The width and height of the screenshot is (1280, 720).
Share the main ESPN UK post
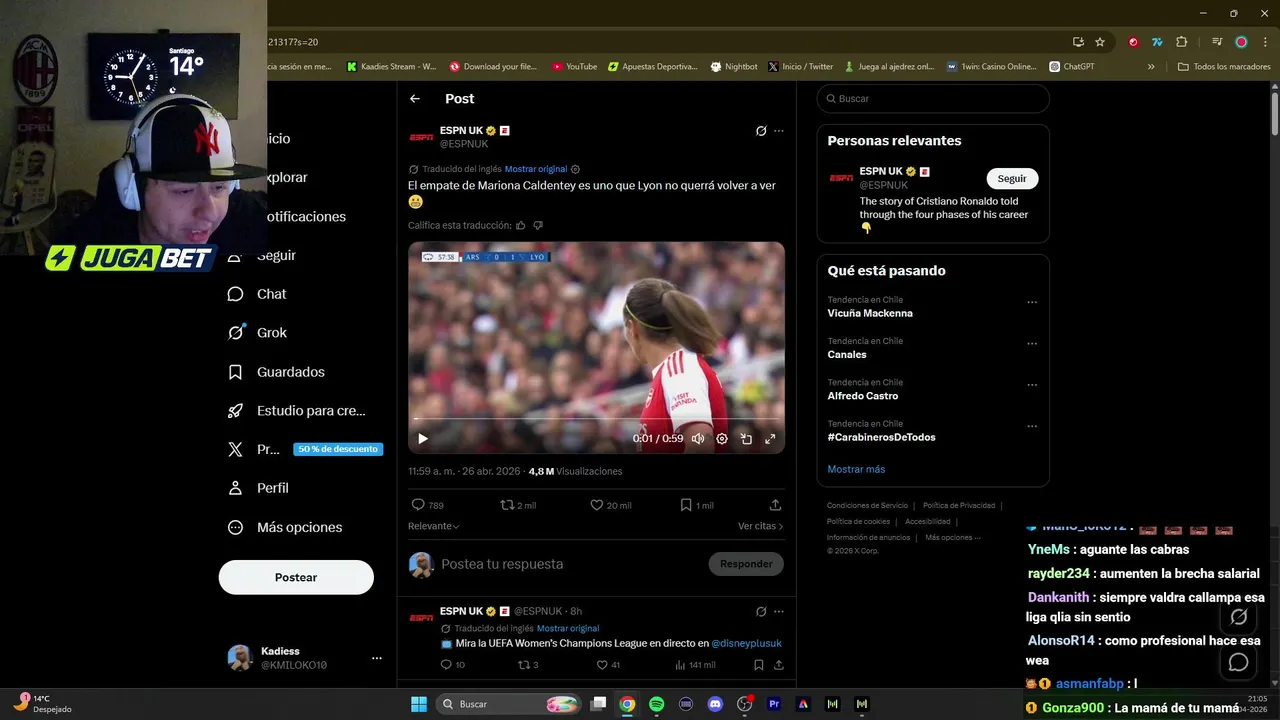tap(775, 505)
